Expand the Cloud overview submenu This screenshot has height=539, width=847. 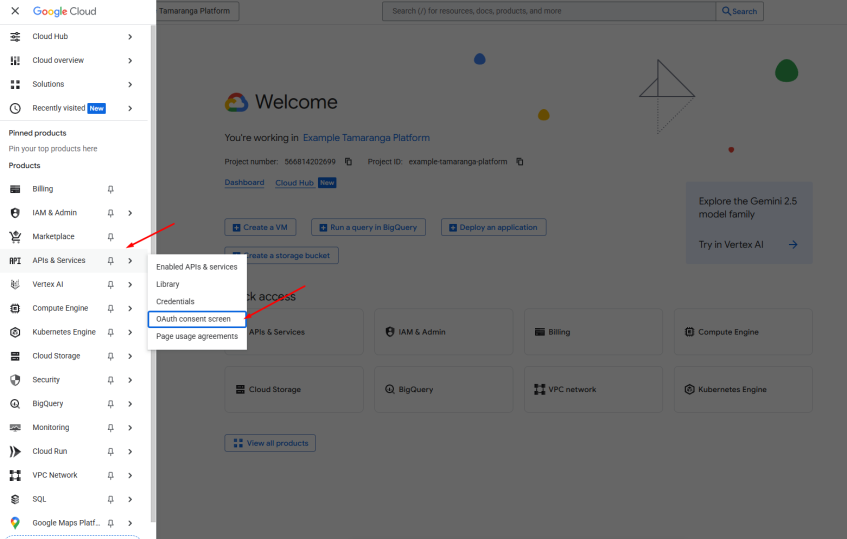click(x=130, y=60)
